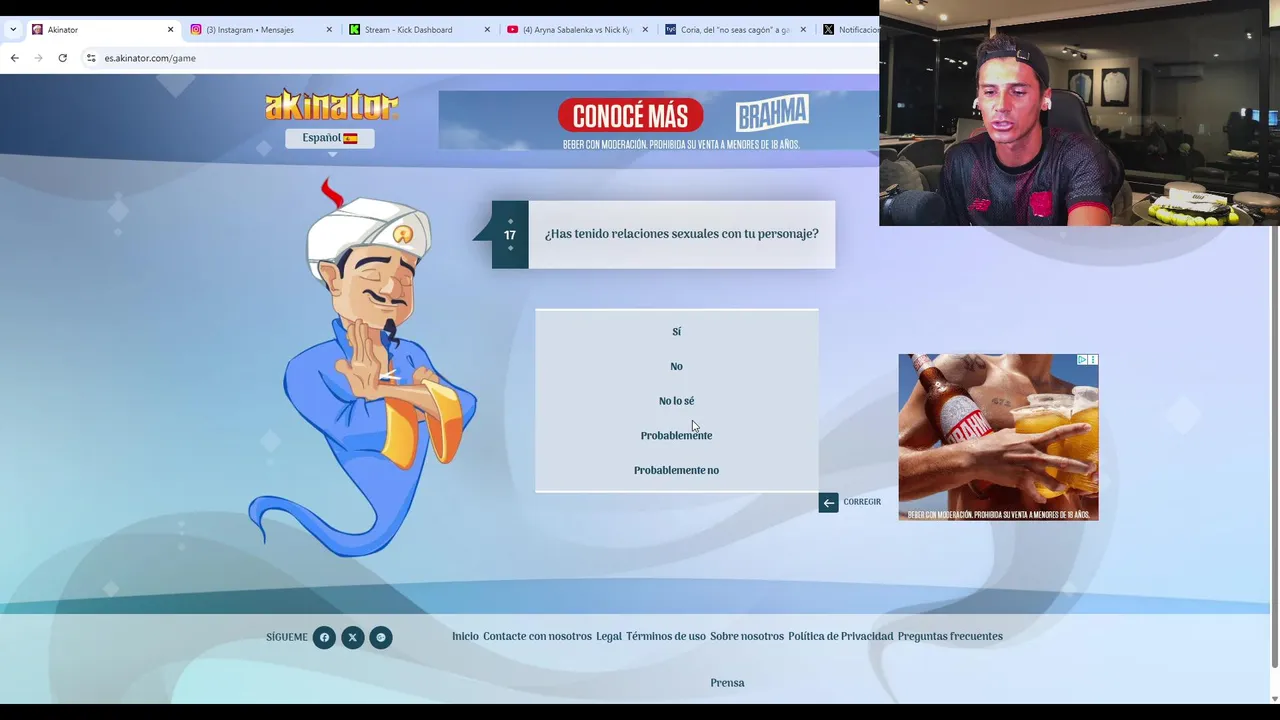Click the question number 17 badge
Viewport: 1280px width, 720px height.
510,235
